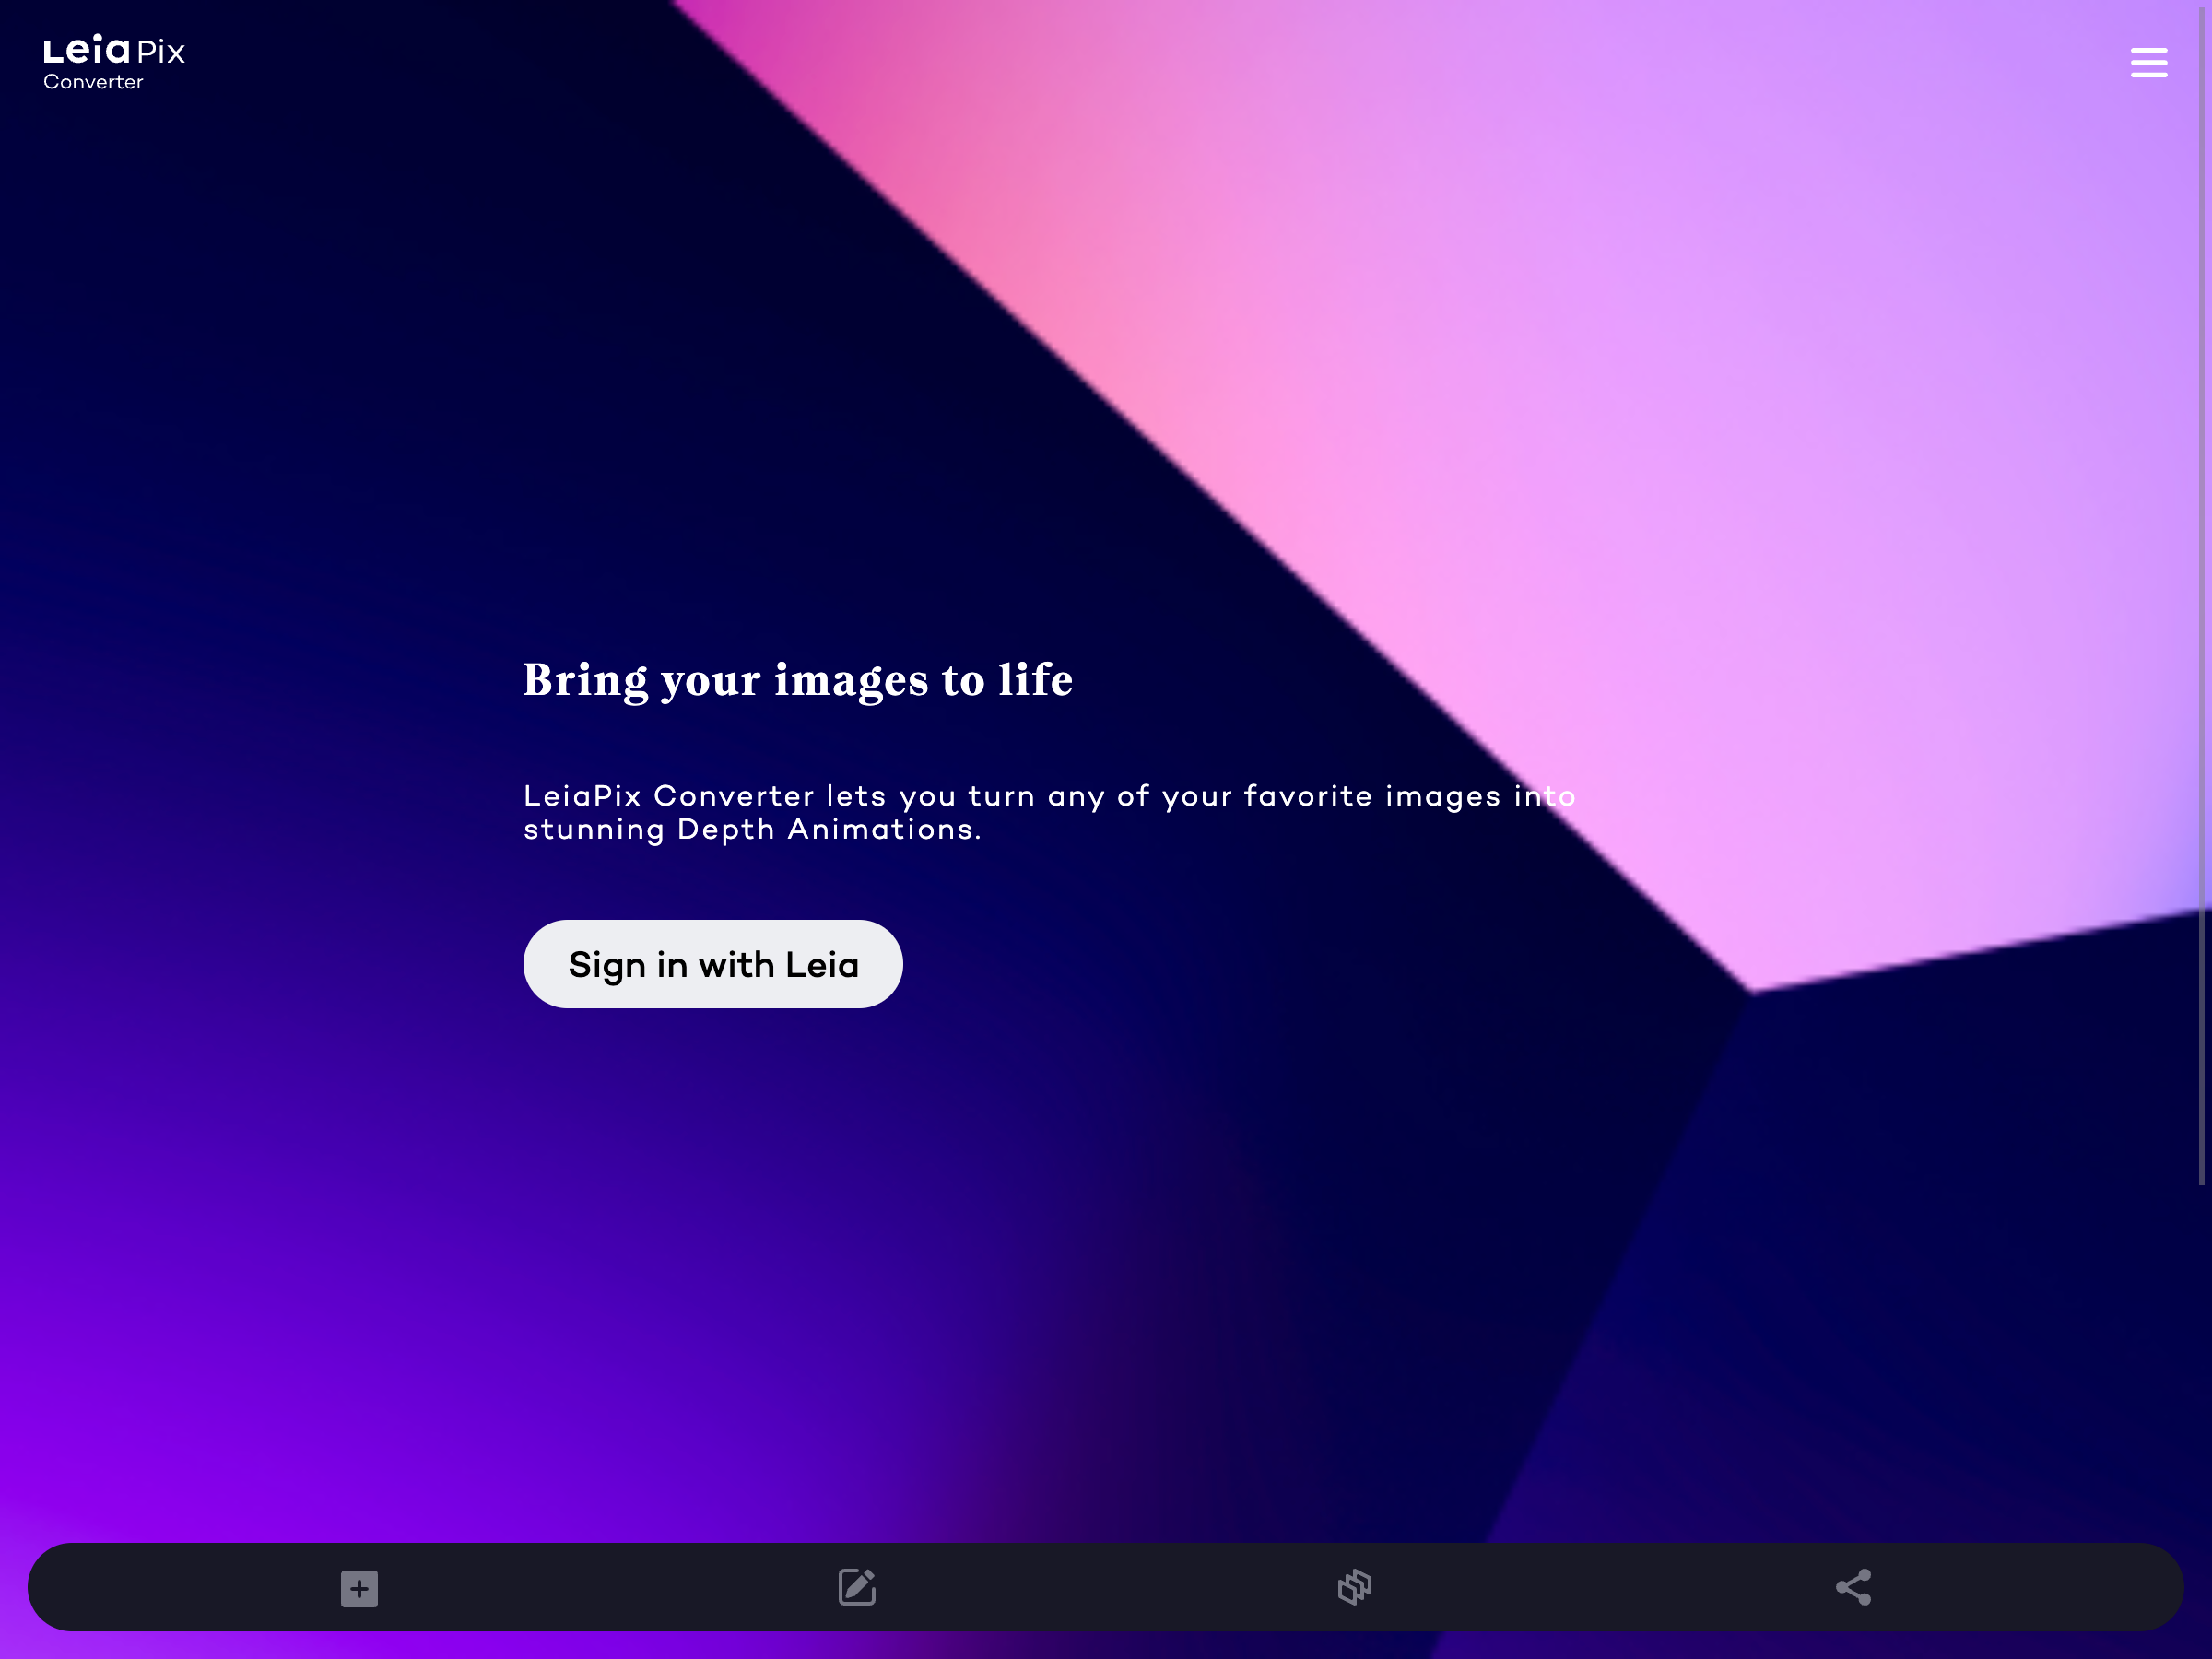This screenshot has width=2212, height=1659.
Task: Click the 'LeiaPix Converter lets you turn' description
Action: pos(1050,812)
